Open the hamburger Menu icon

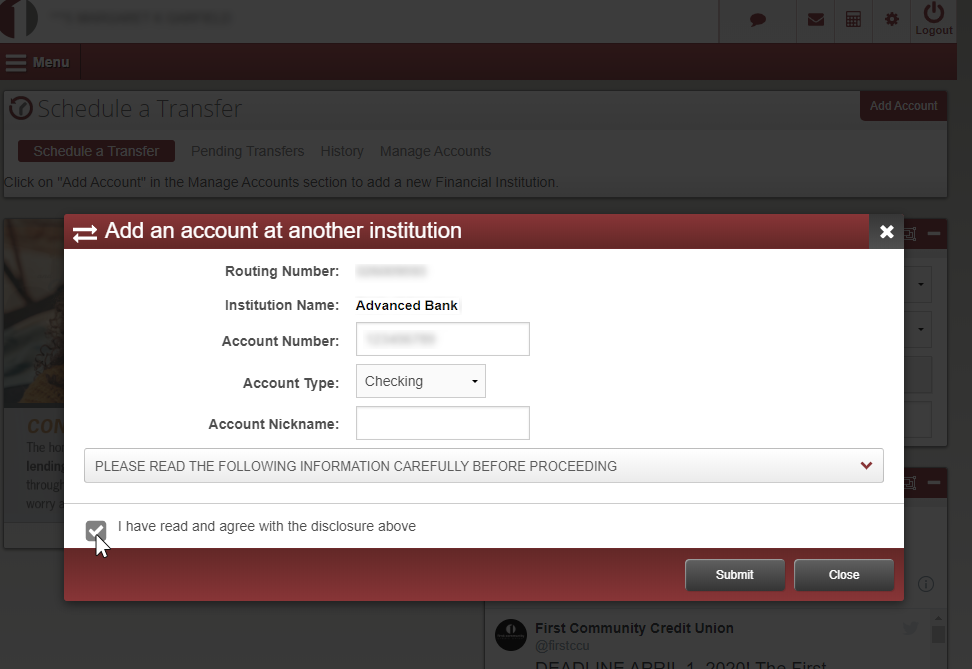(x=16, y=62)
